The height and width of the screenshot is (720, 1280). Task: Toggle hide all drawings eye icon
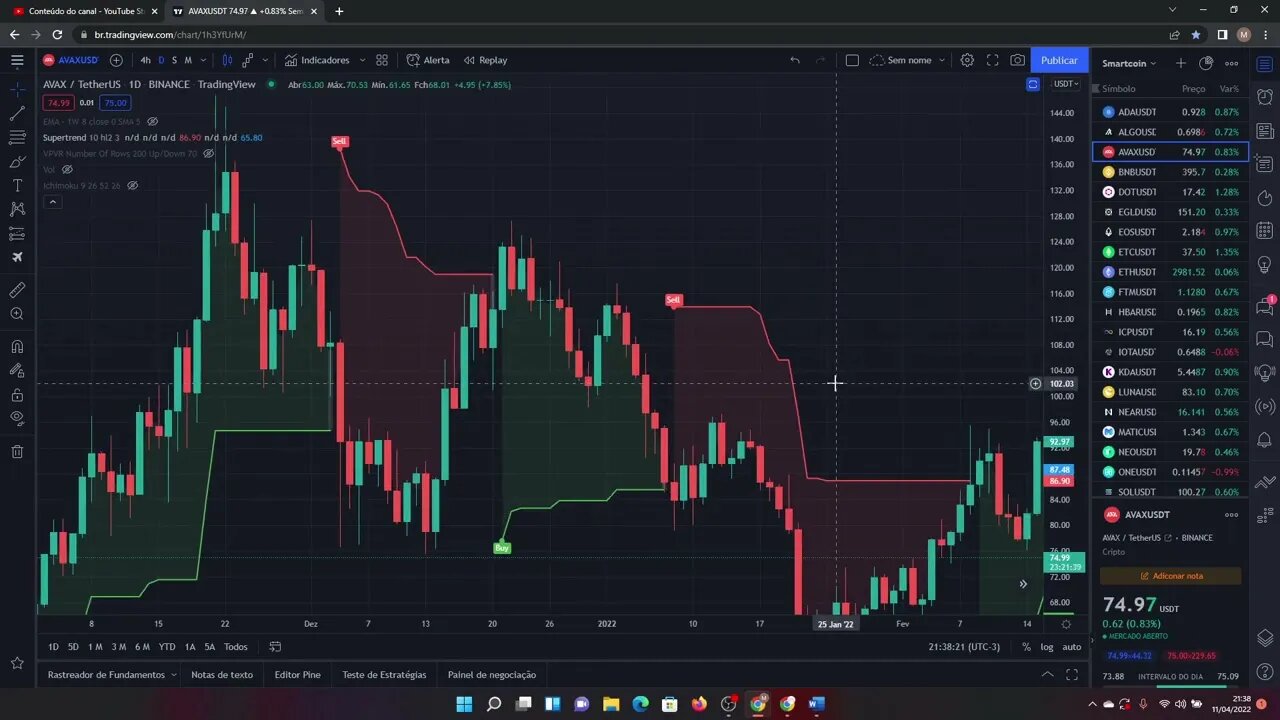tap(17, 418)
